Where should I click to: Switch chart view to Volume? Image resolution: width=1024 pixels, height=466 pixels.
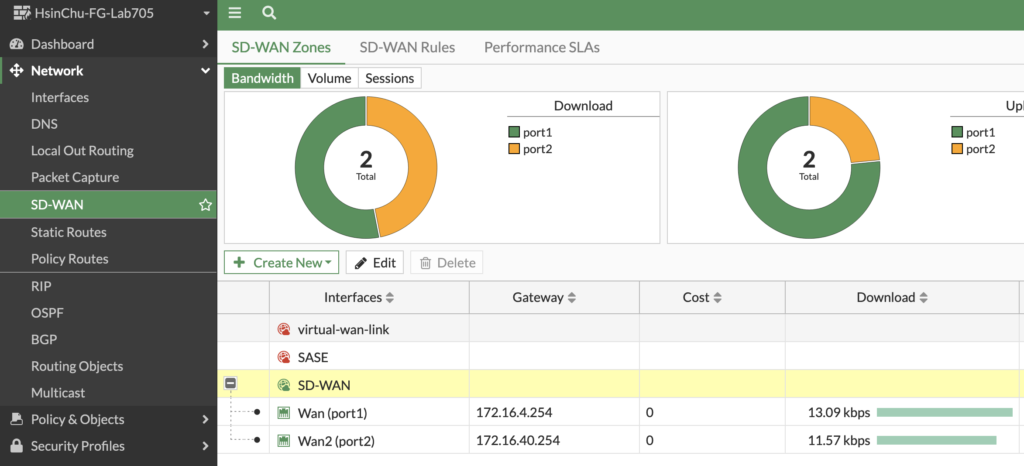(329, 78)
